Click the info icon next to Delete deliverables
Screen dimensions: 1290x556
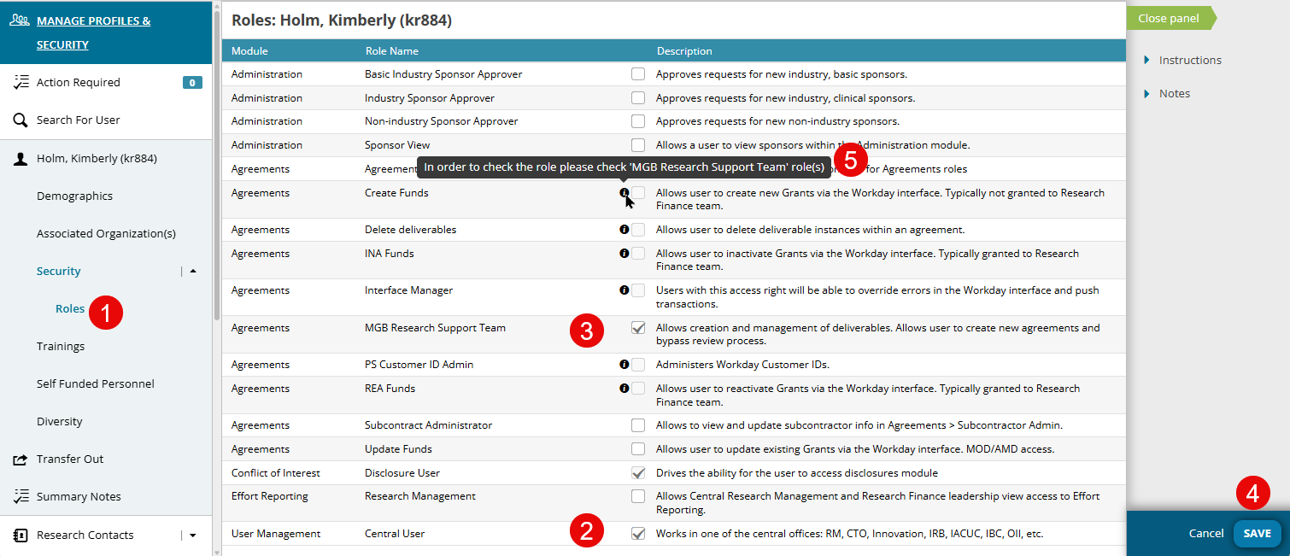[x=624, y=230]
